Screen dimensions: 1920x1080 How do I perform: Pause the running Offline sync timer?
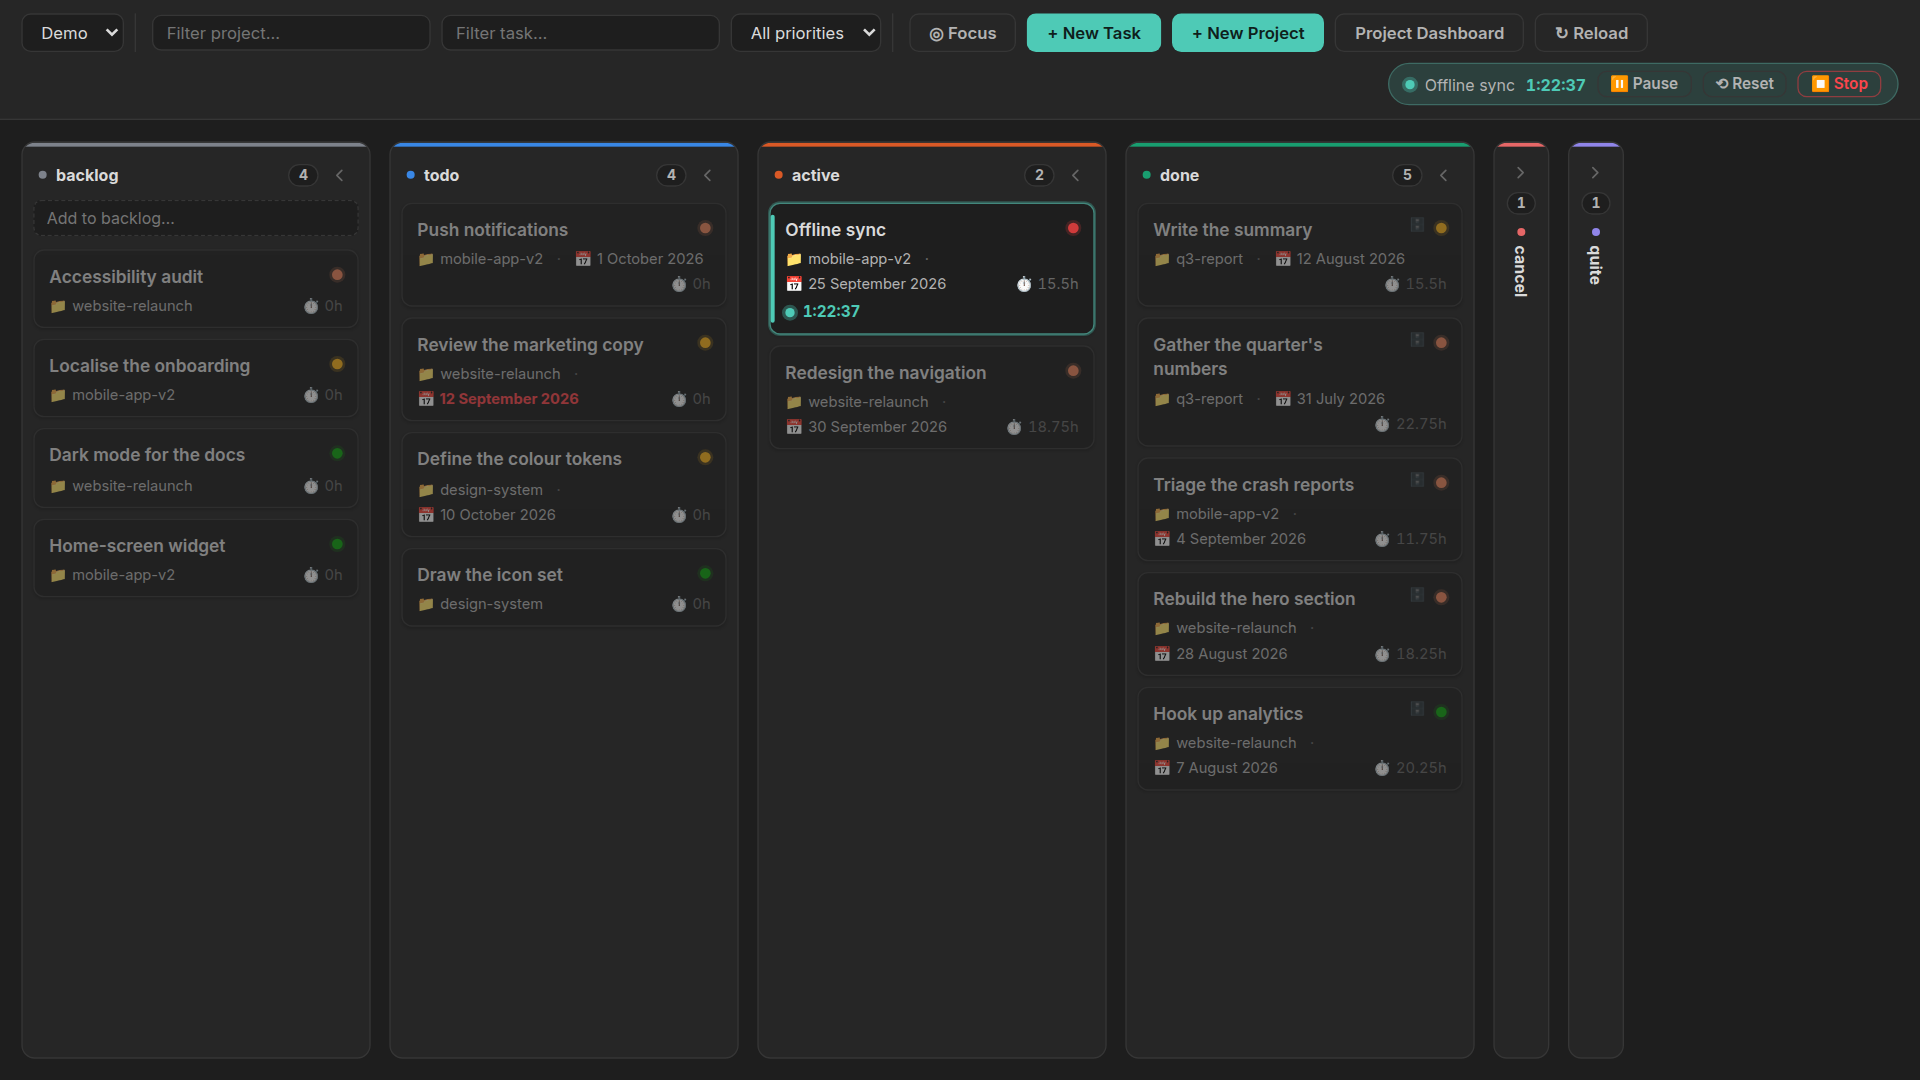[1644, 84]
